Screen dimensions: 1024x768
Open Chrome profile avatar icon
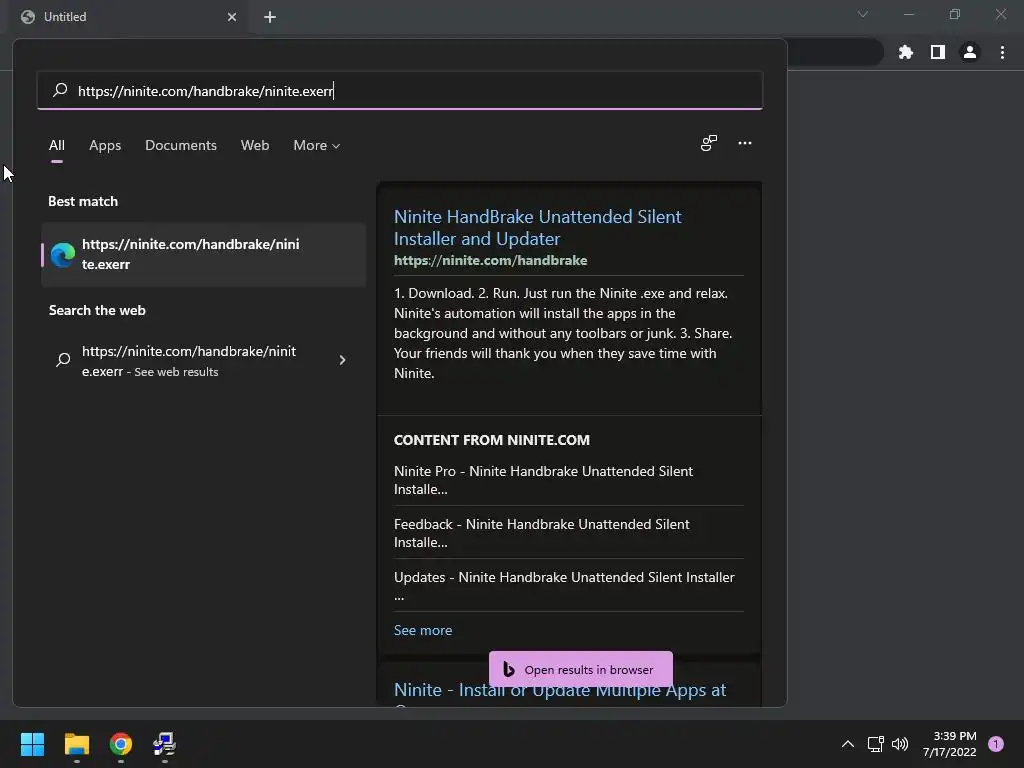pos(969,52)
